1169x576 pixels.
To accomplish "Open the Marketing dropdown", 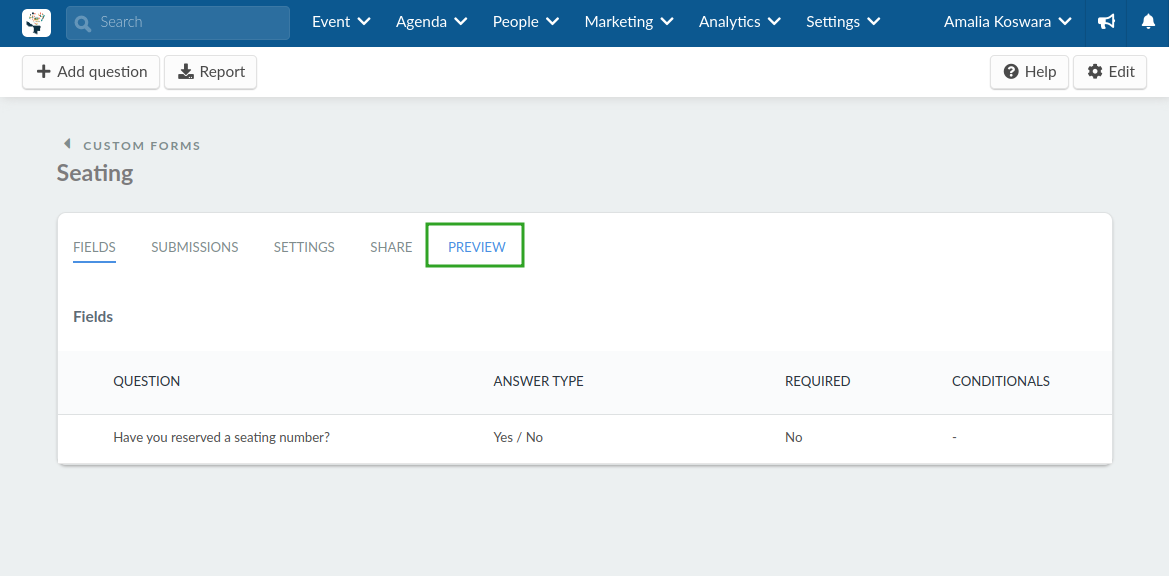I will click(628, 22).
